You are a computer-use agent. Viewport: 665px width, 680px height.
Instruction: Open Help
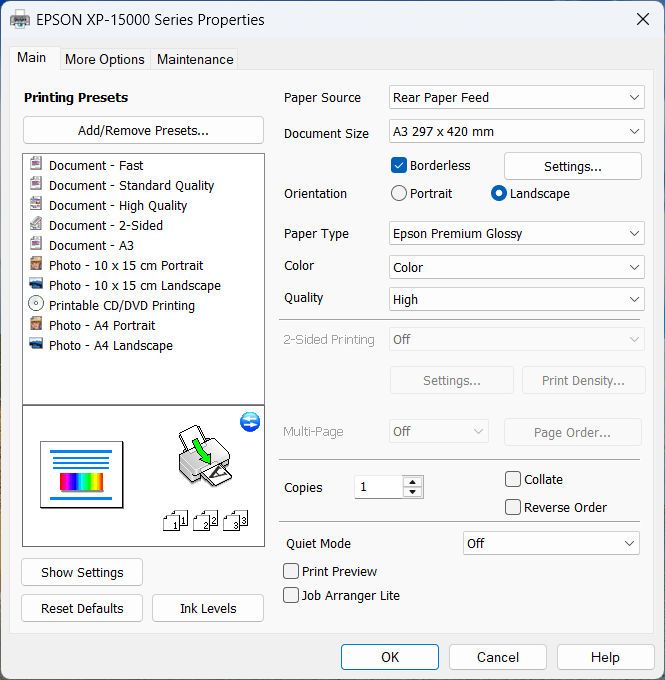click(605, 657)
